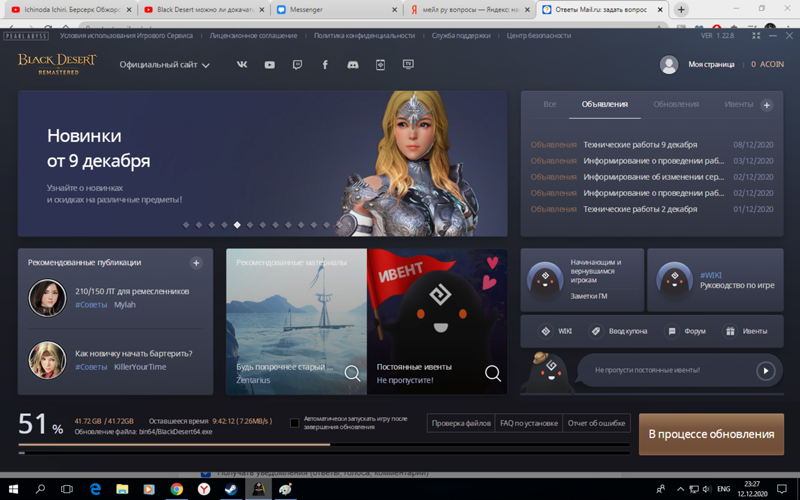Click В процессе обновления button
This screenshot has height=500, width=800.
click(711, 434)
